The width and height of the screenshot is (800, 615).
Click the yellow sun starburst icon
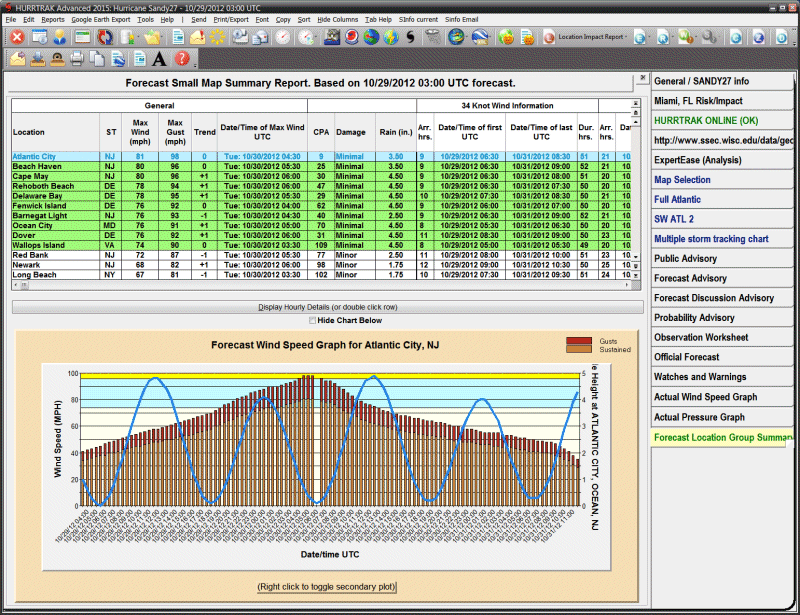coord(217,37)
